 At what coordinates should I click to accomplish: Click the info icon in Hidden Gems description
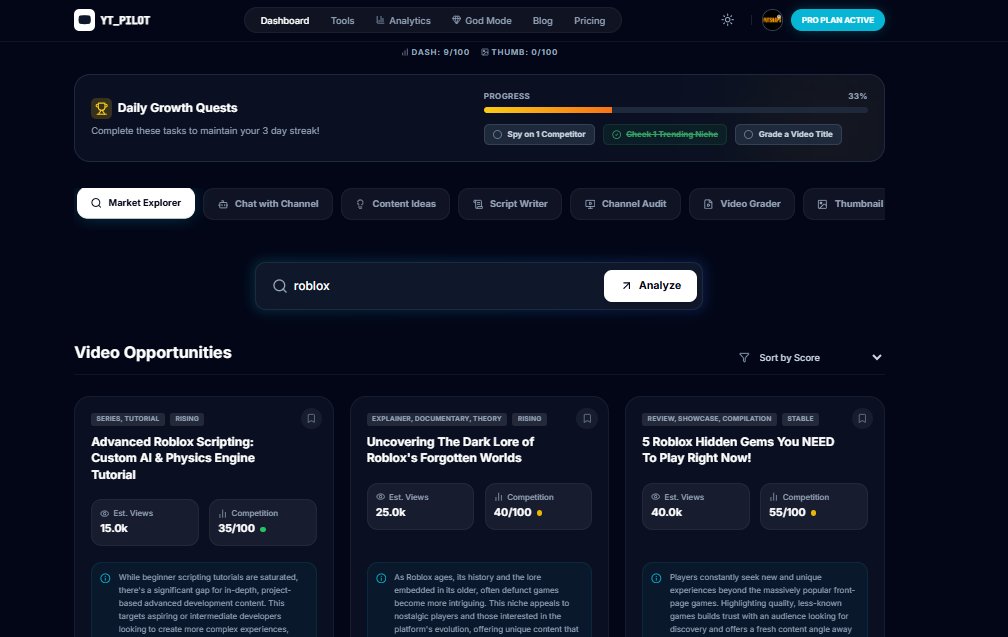click(x=656, y=578)
